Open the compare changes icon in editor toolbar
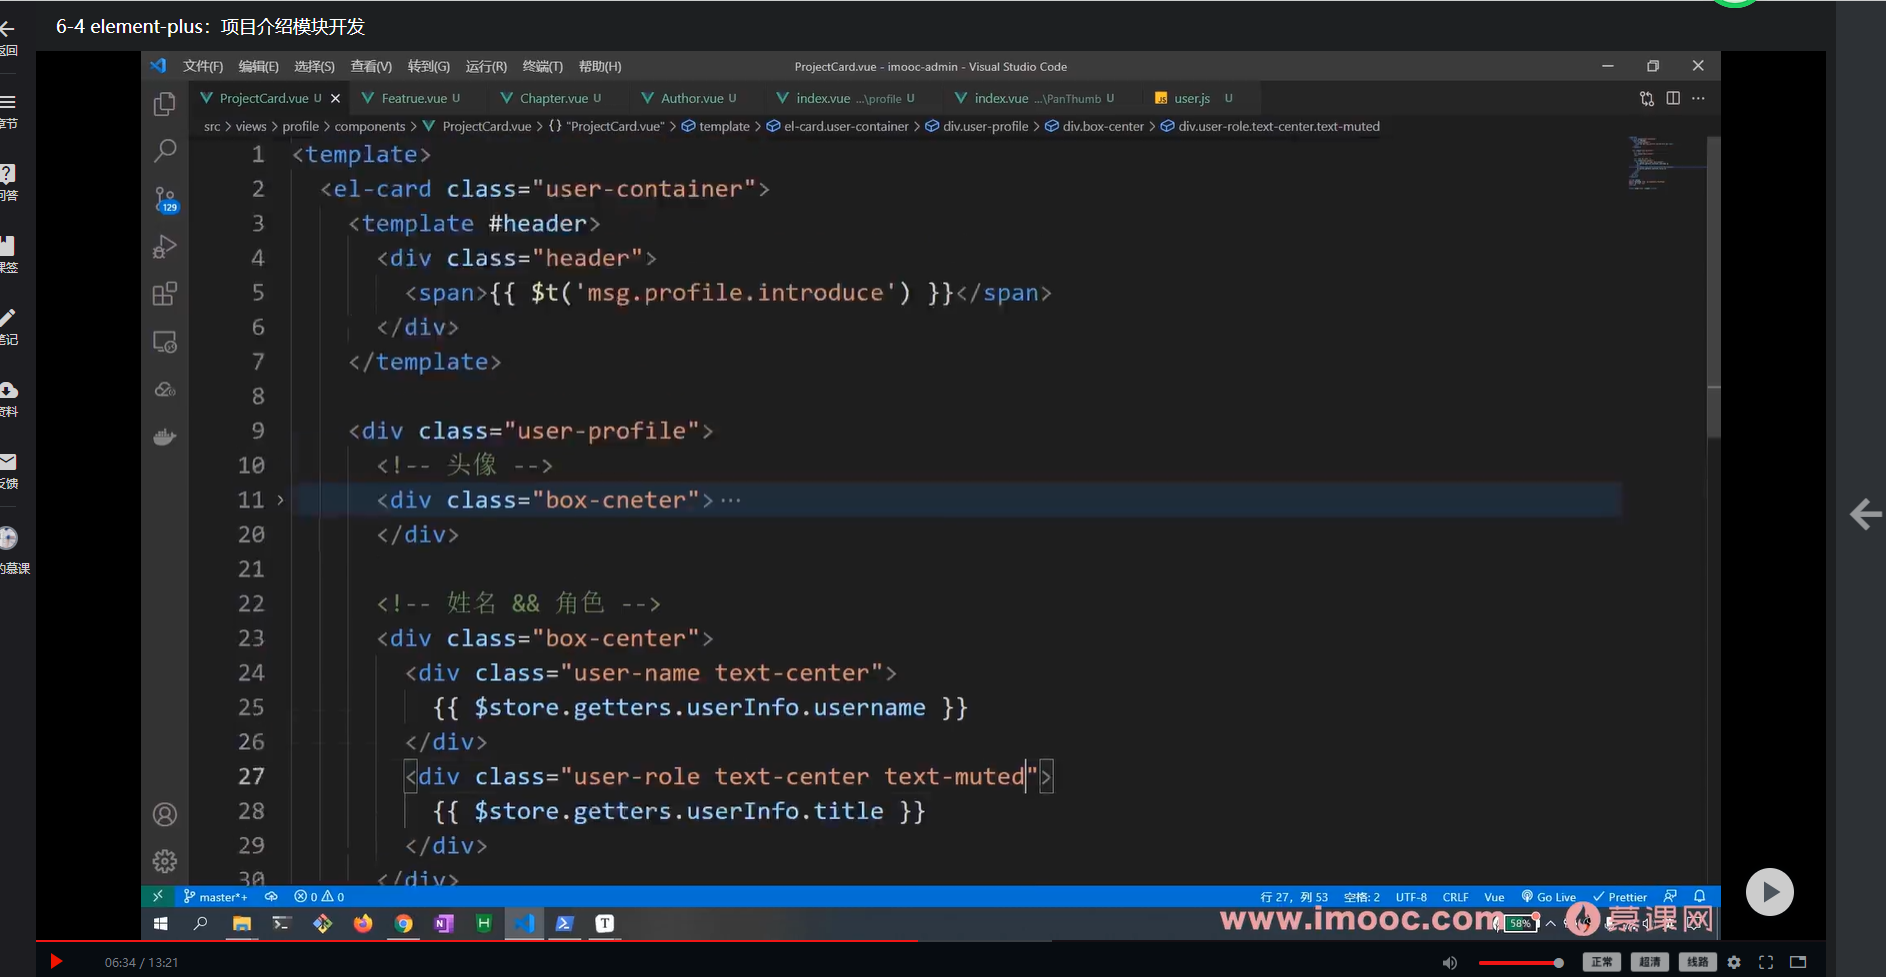Image resolution: width=1886 pixels, height=977 pixels. [1647, 98]
